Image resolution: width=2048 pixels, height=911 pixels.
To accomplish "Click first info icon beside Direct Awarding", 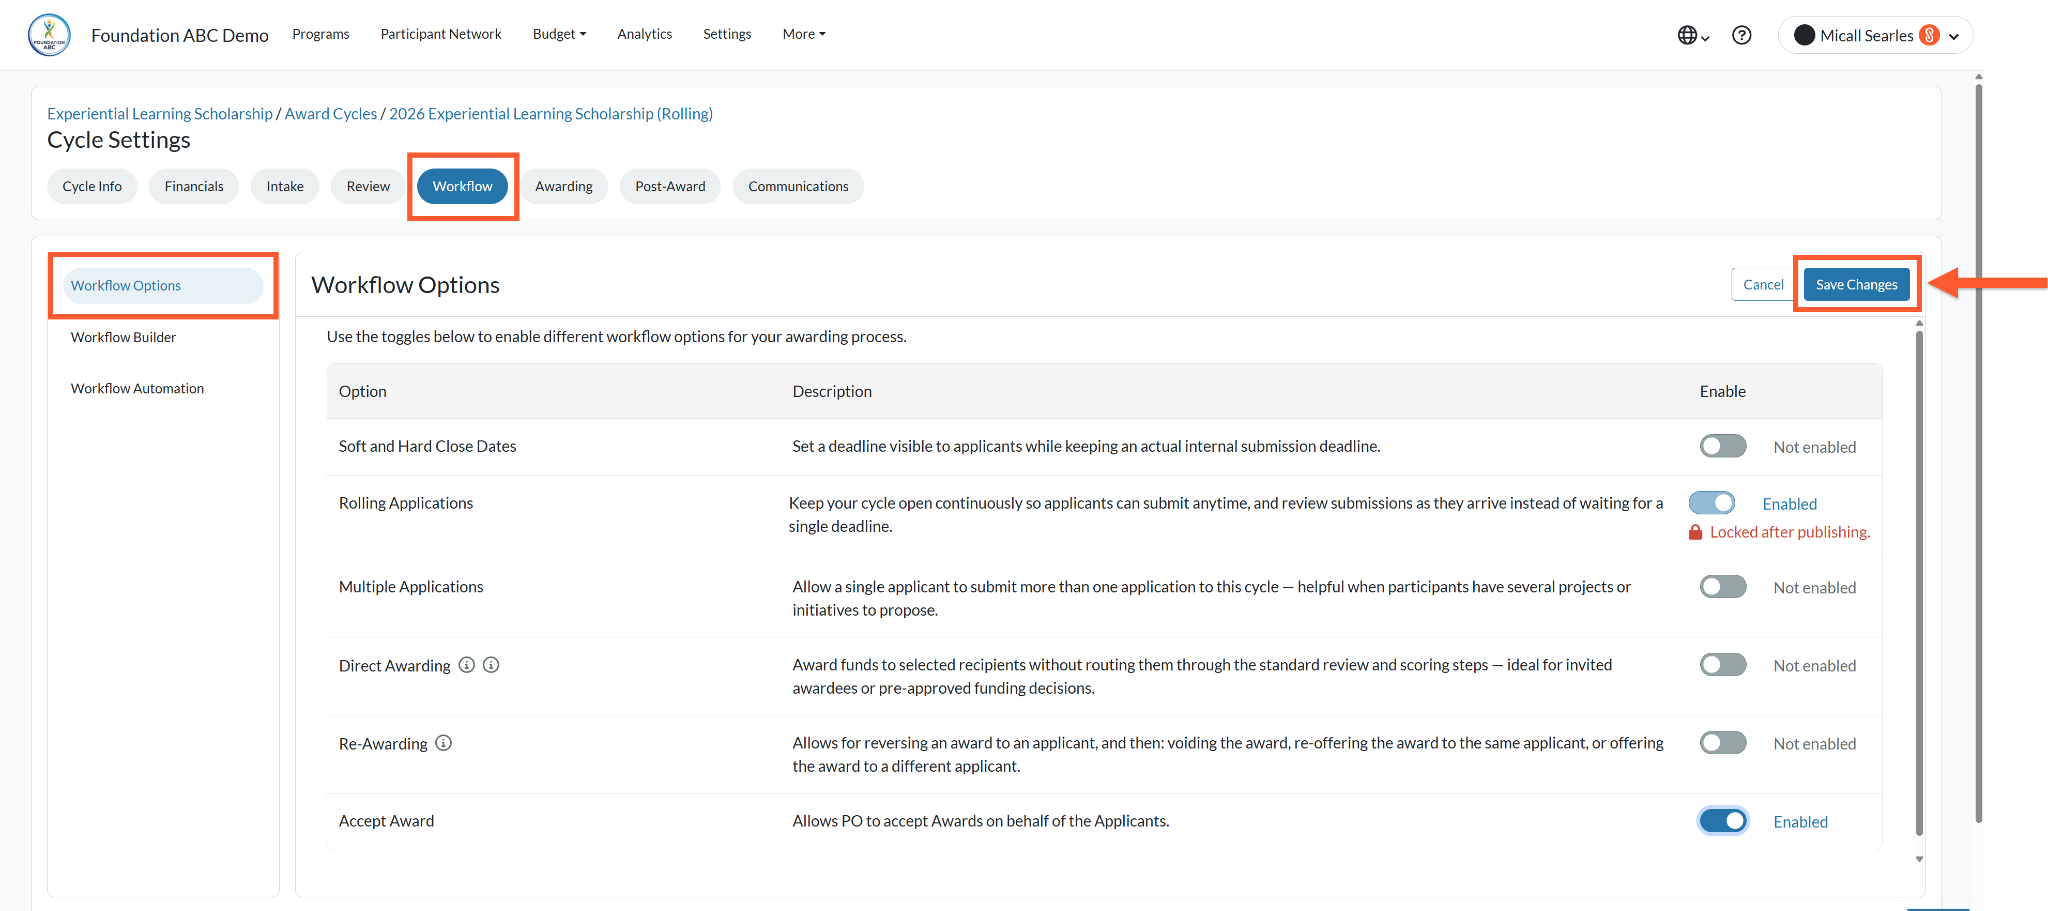I will point(466,665).
